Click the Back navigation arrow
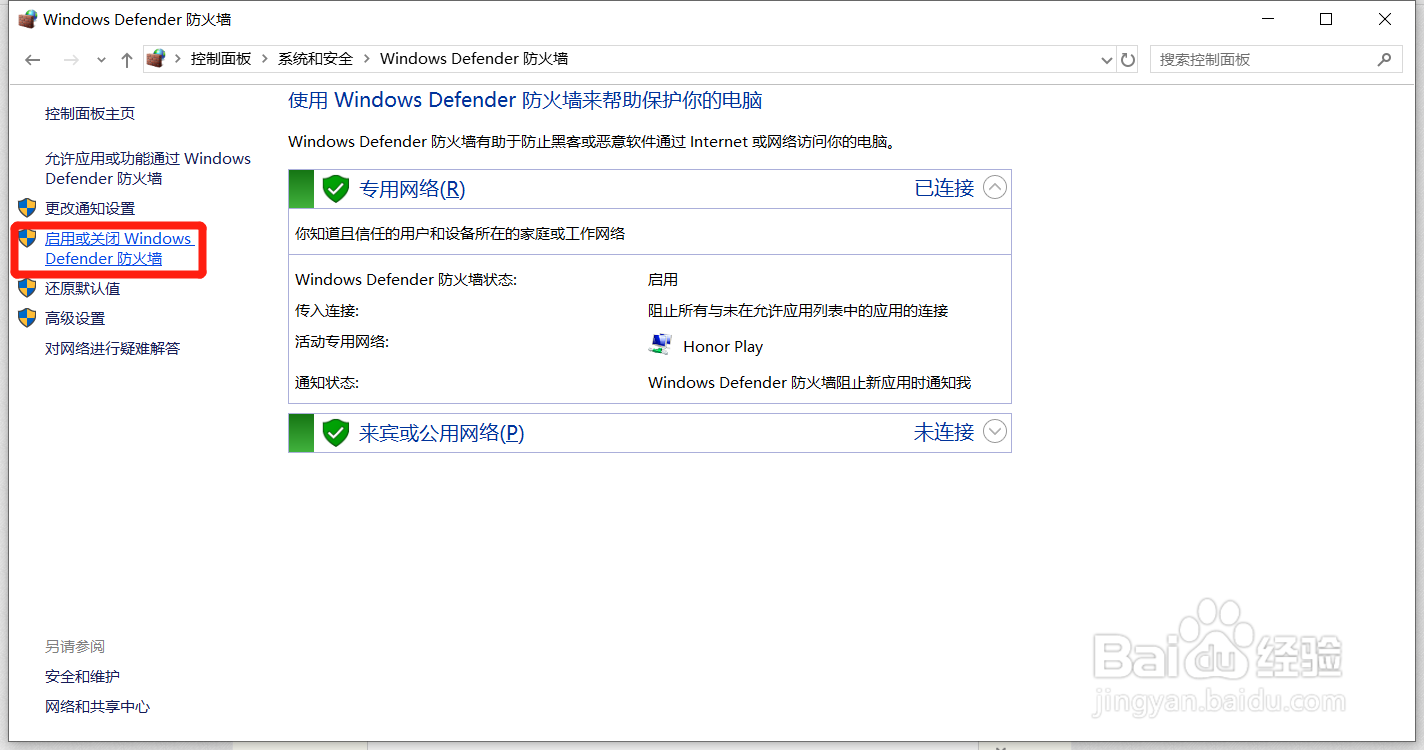This screenshot has height=750, width=1424. click(x=33, y=60)
